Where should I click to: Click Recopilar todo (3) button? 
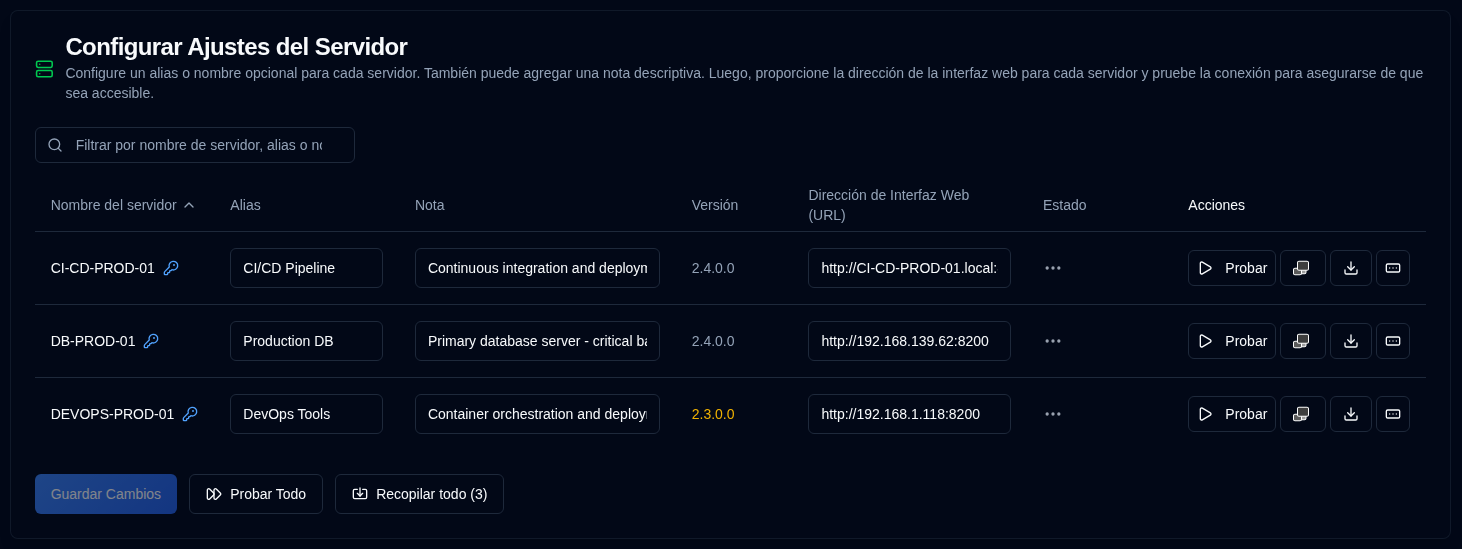click(x=419, y=494)
